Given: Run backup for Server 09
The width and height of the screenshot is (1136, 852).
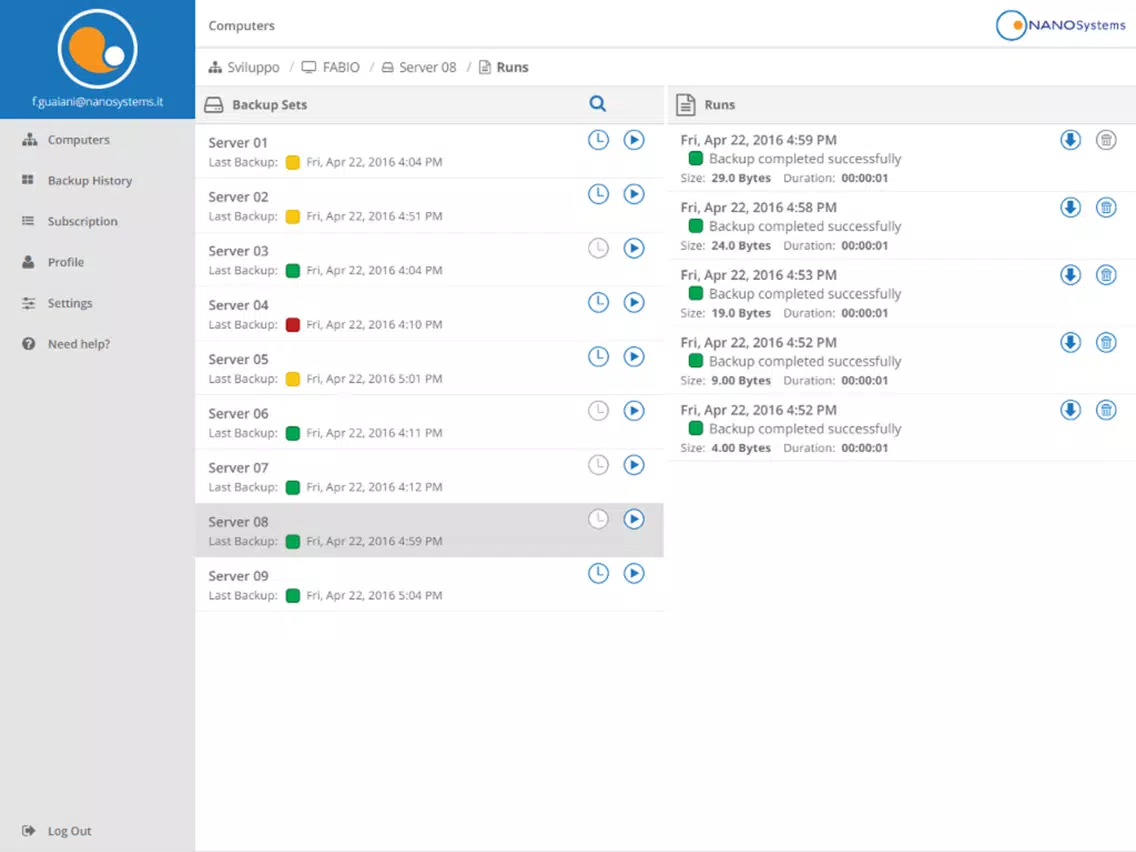Looking at the screenshot, I should [x=634, y=573].
